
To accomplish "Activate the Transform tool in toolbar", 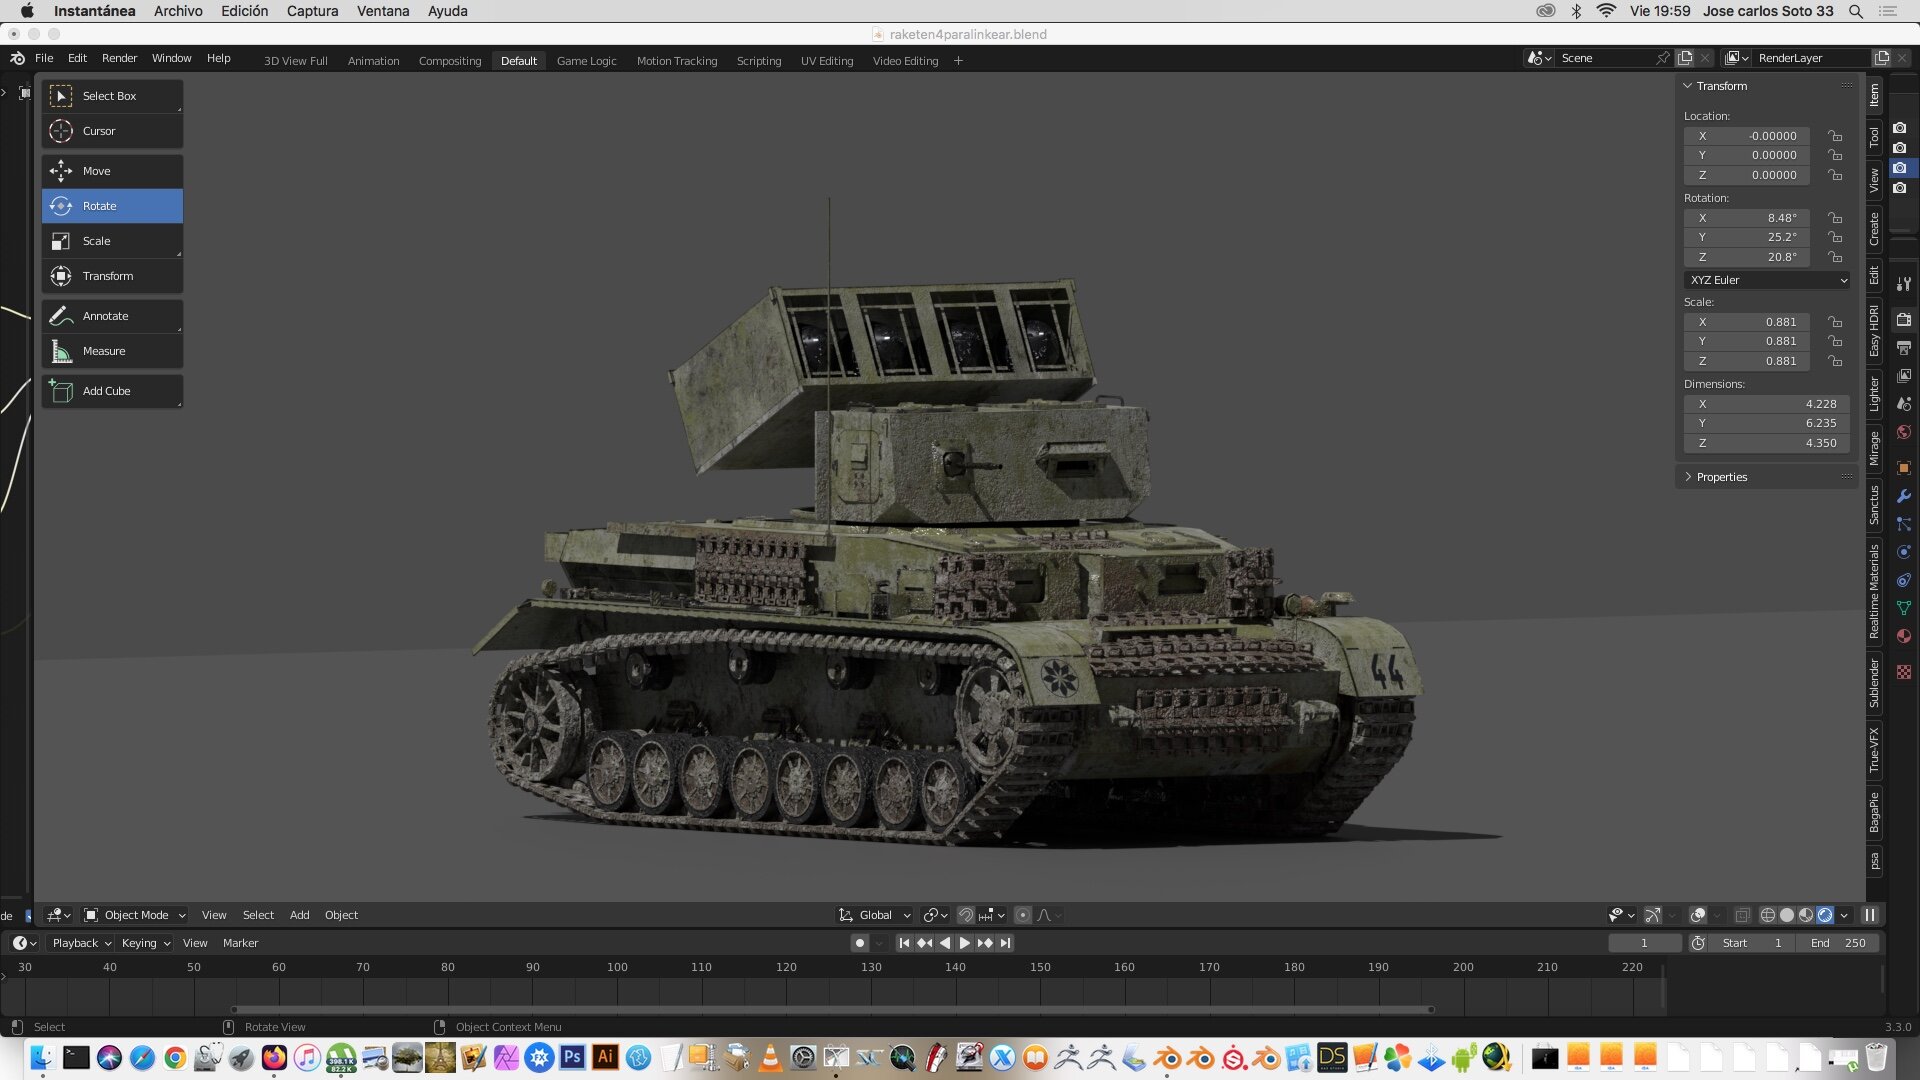I will [112, 276].
